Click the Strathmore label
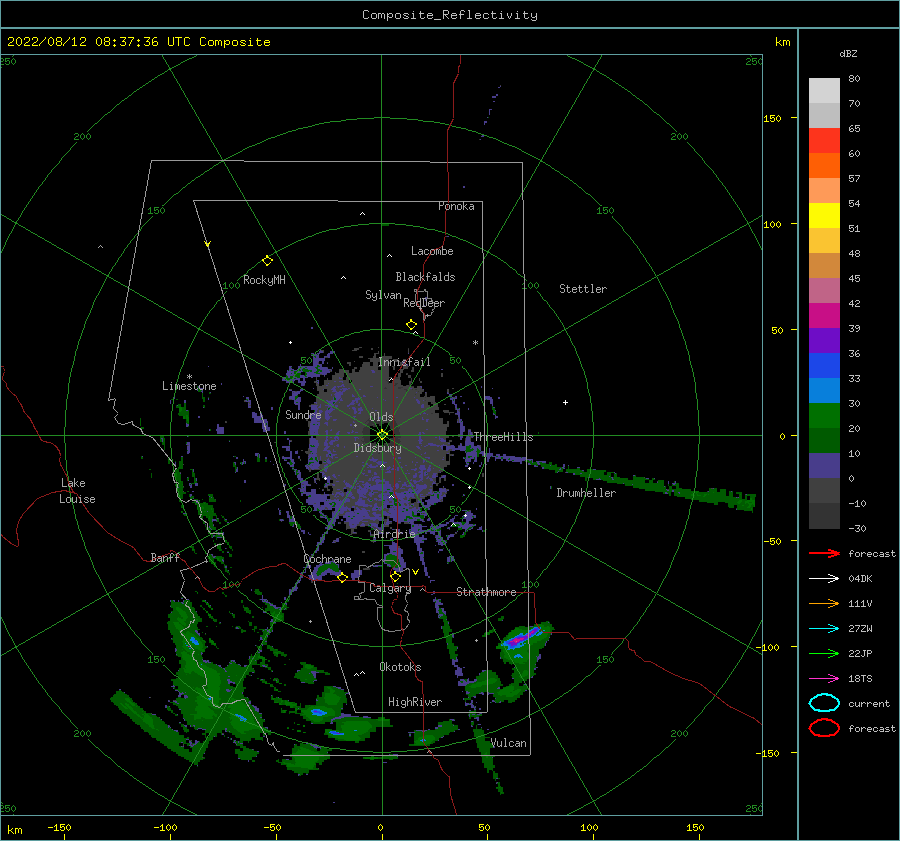 (486, 592)
